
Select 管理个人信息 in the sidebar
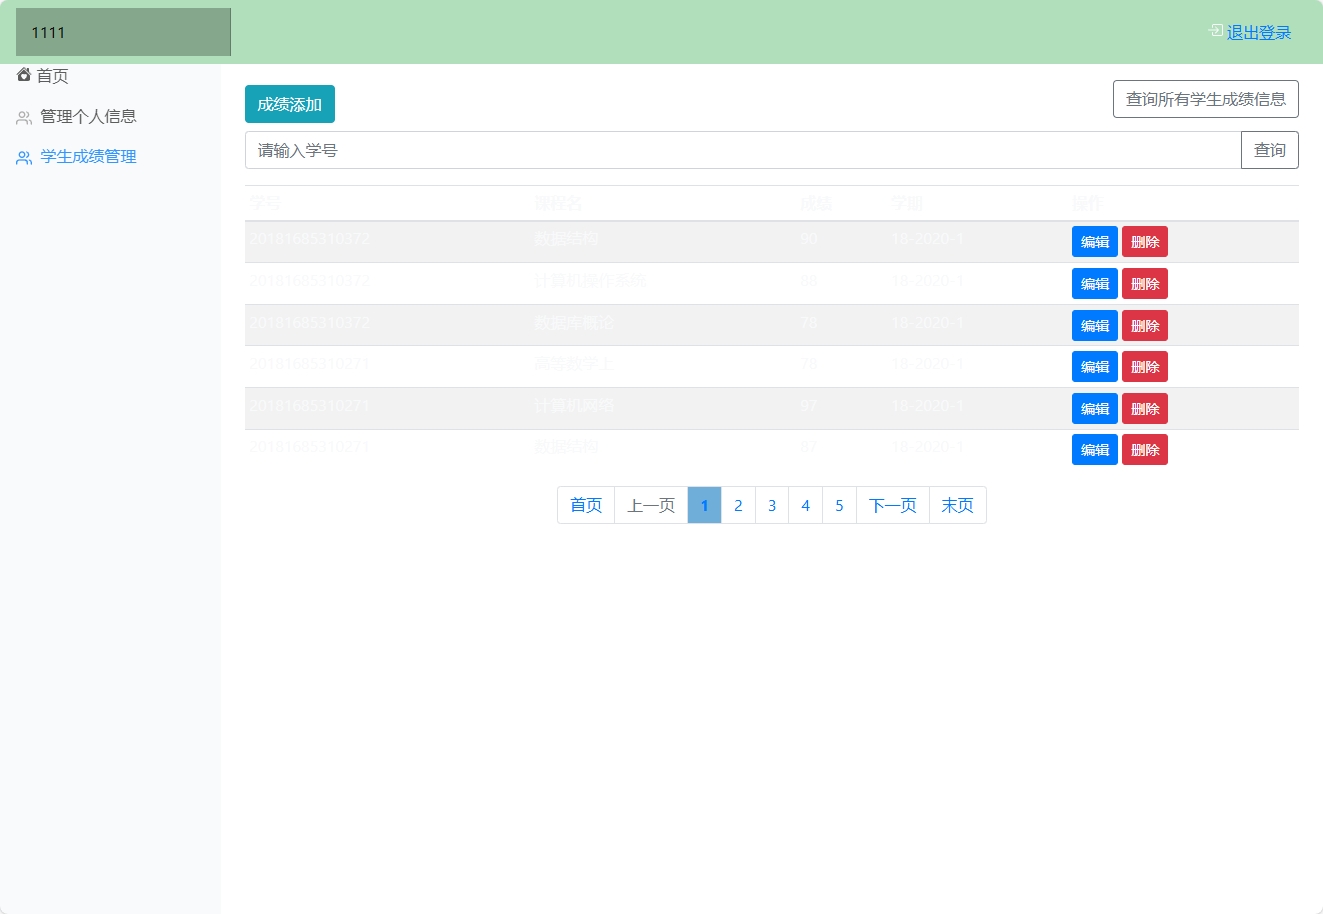tap(88, 116)
